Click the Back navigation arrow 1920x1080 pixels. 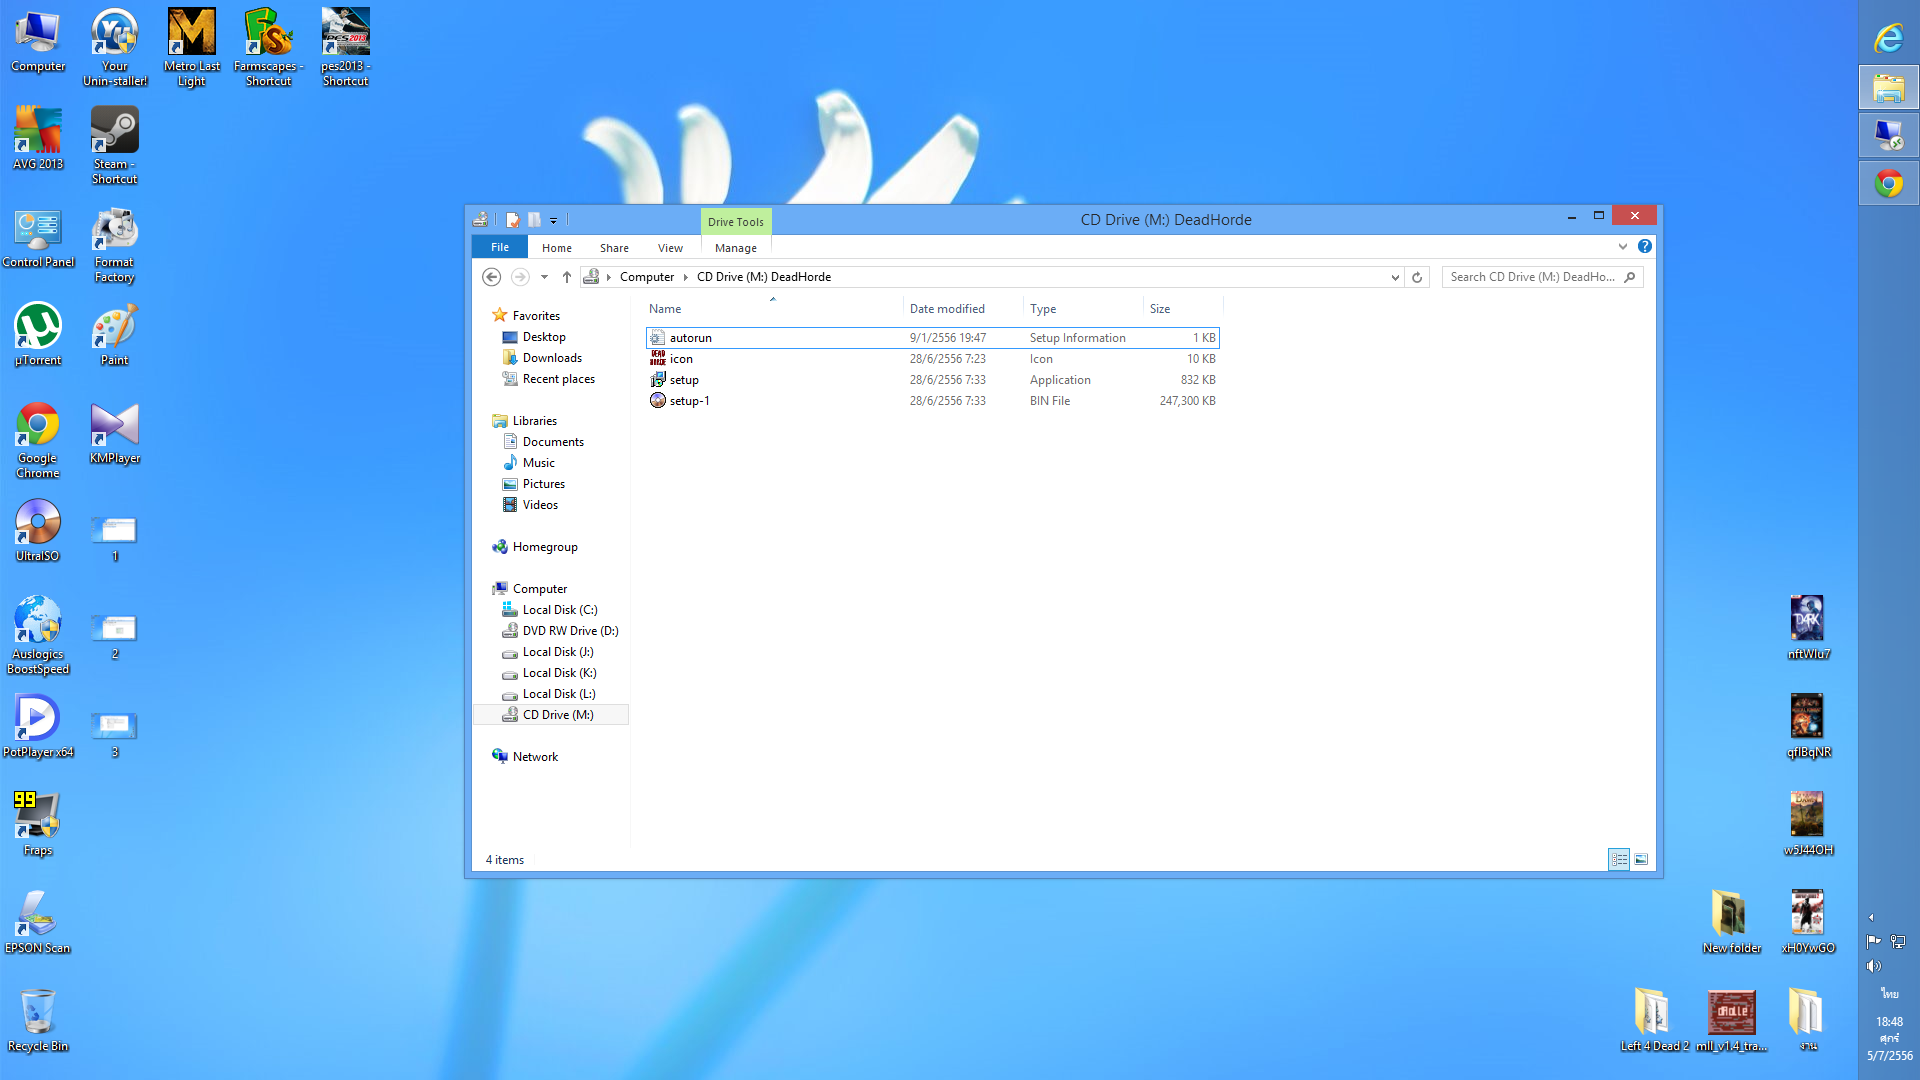click(x=491, y=277)
